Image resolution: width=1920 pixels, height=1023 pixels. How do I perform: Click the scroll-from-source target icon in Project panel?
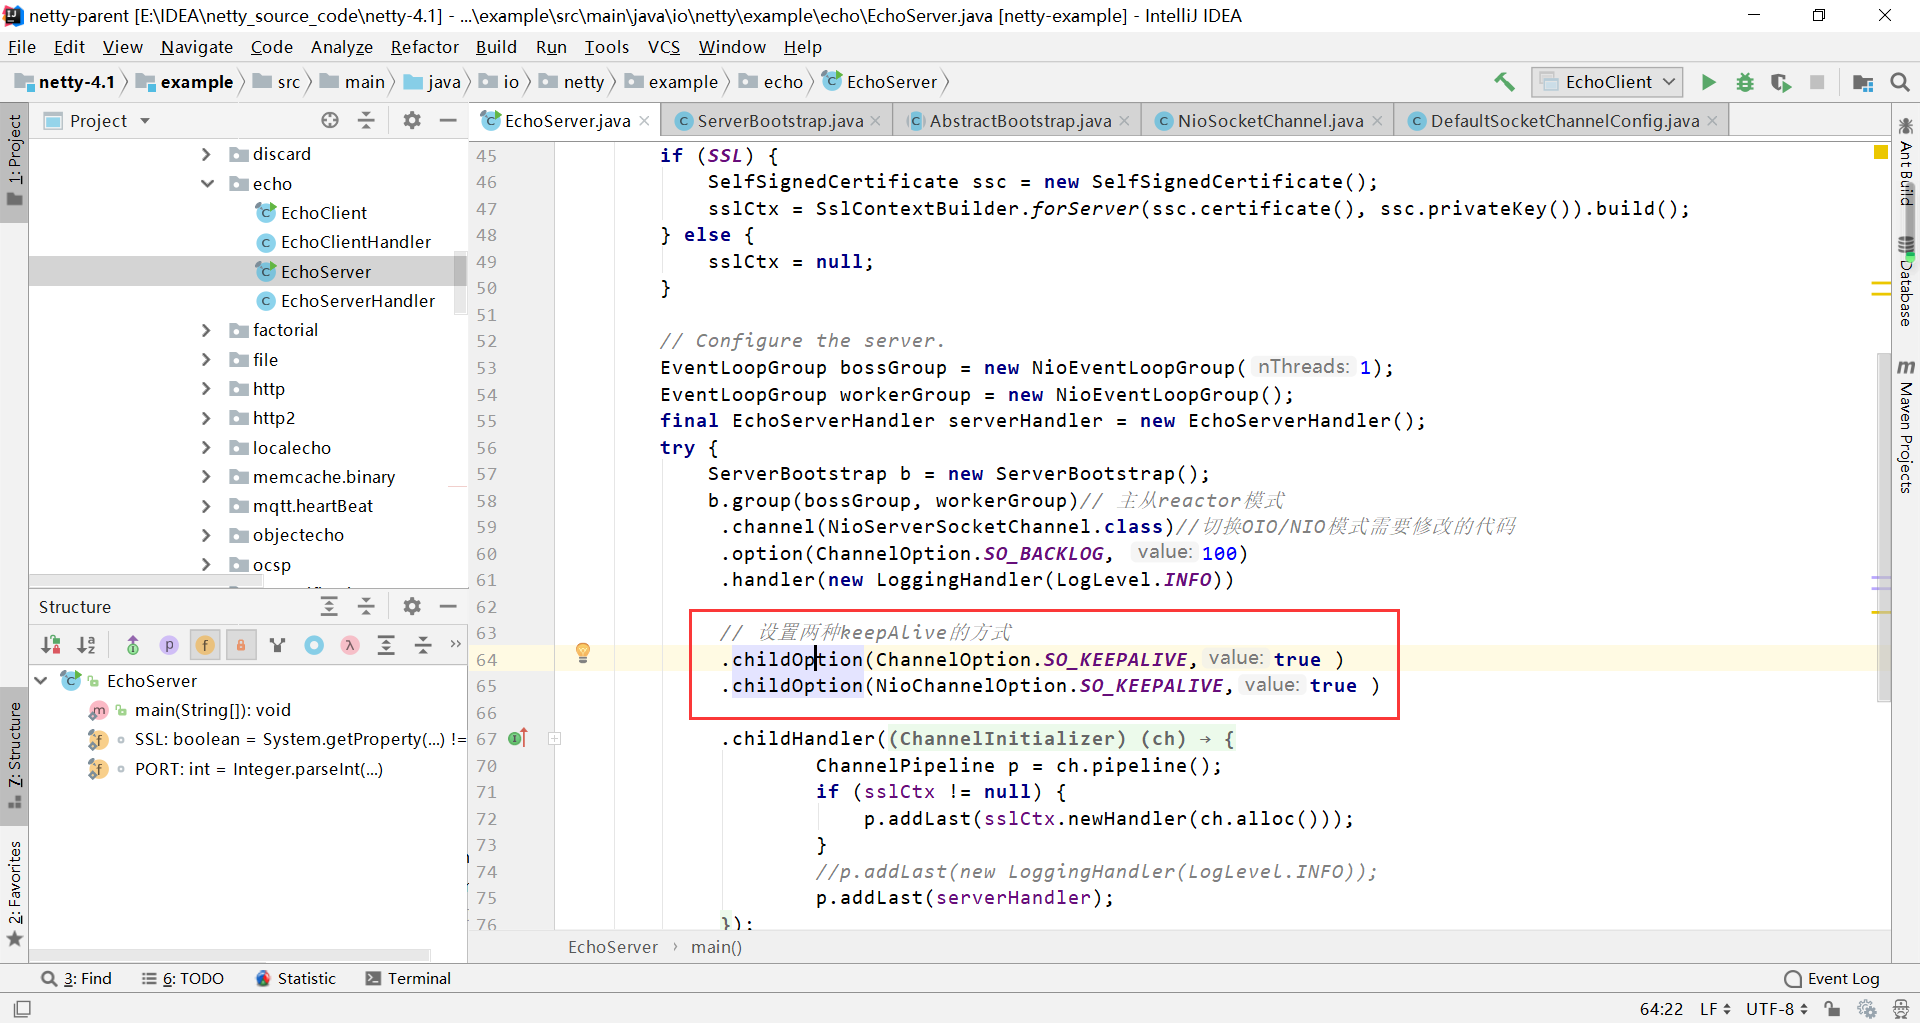click(330, 120)
